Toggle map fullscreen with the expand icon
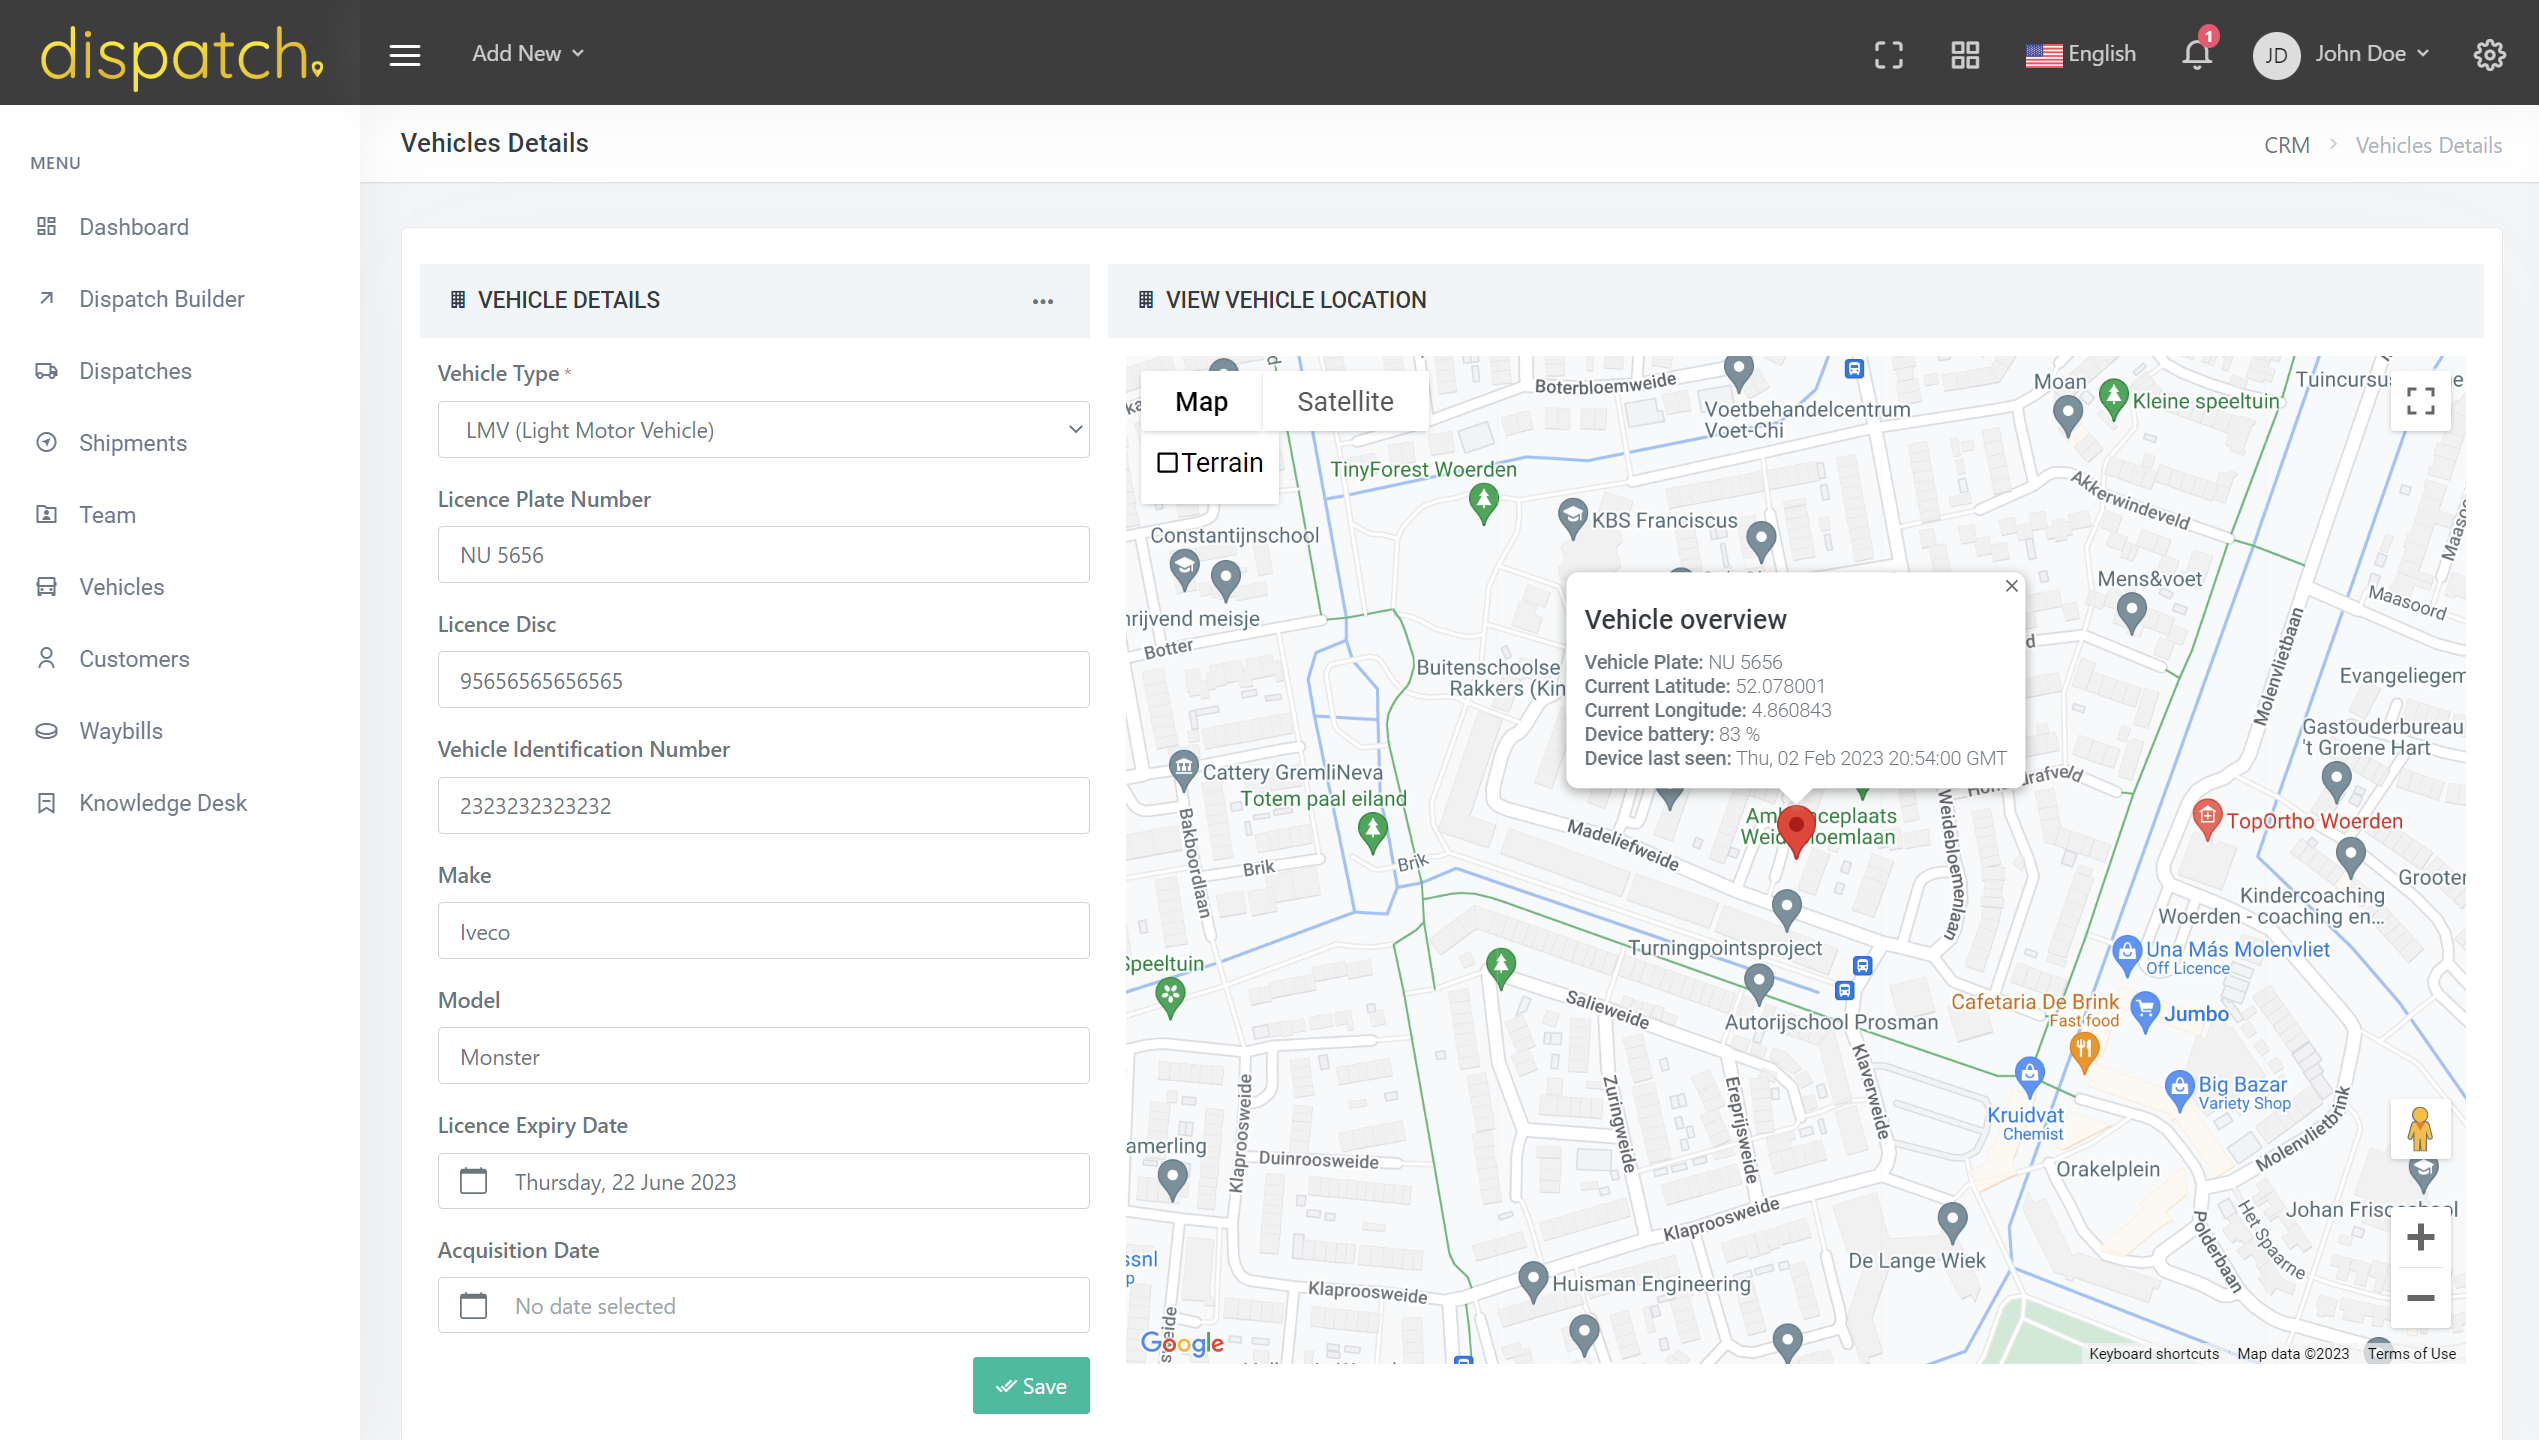This screenshot has height=1440, width=2539. (x=2421, y=401)
